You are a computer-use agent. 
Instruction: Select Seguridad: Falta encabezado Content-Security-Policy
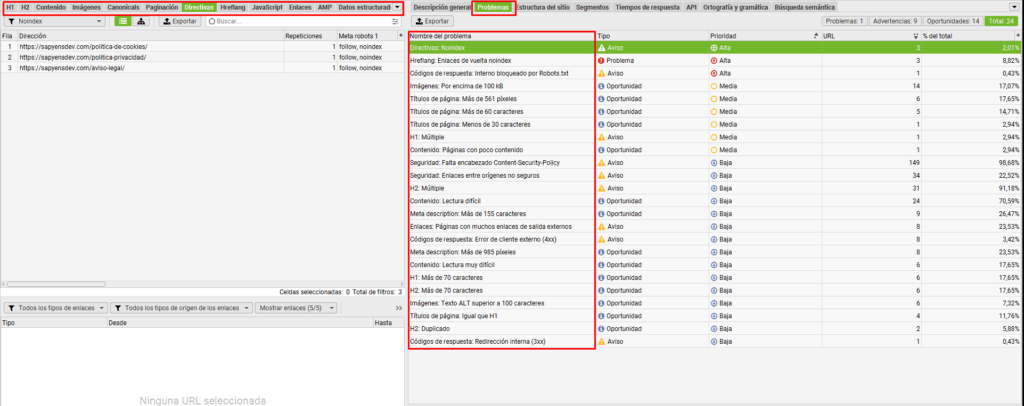(714, 163)
